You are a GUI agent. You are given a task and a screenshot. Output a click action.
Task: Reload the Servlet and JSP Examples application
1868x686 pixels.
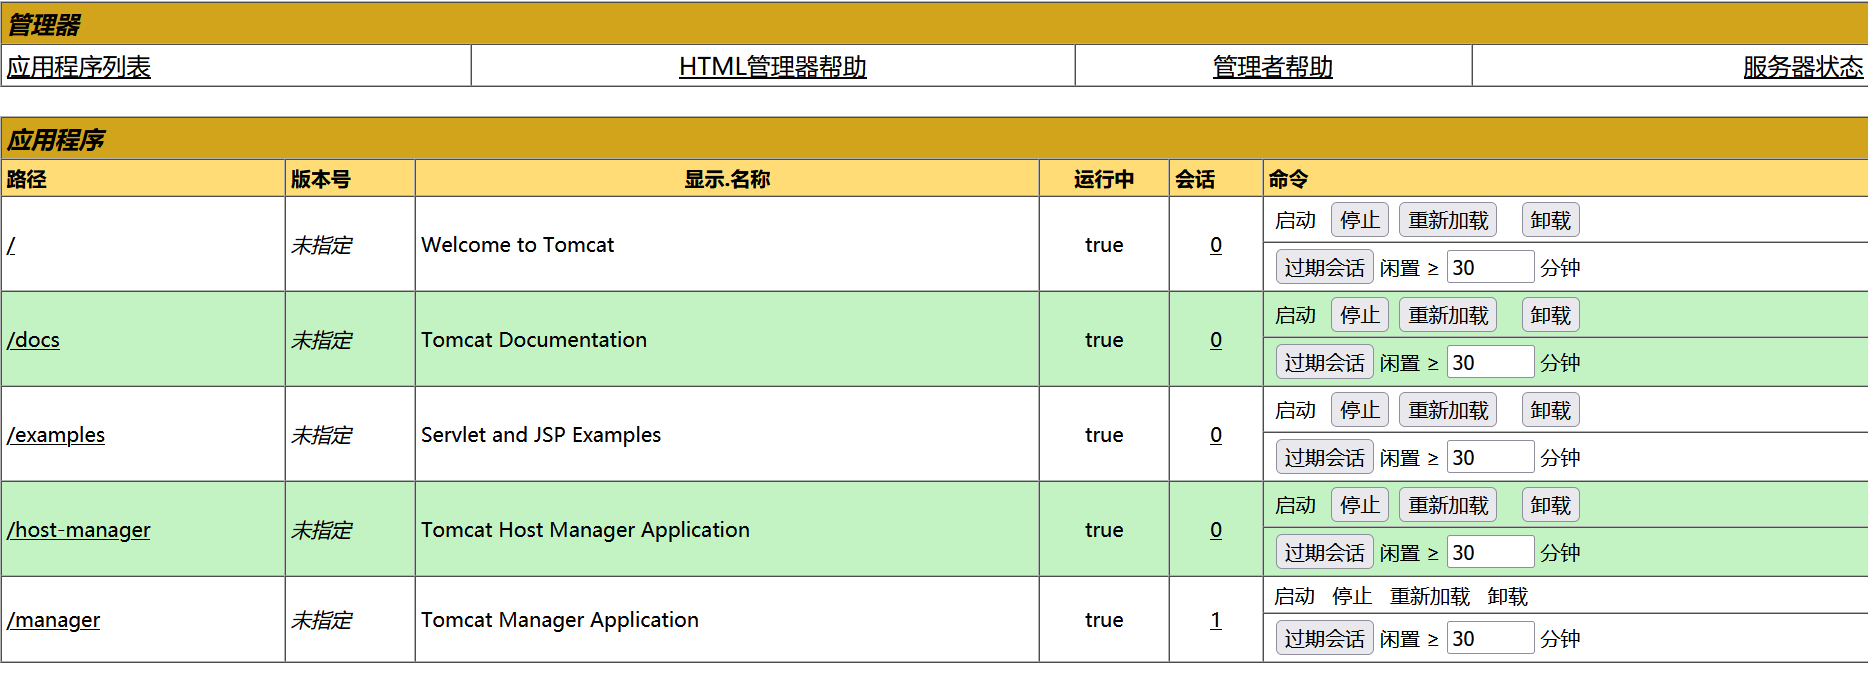[x=1448, y=410]
